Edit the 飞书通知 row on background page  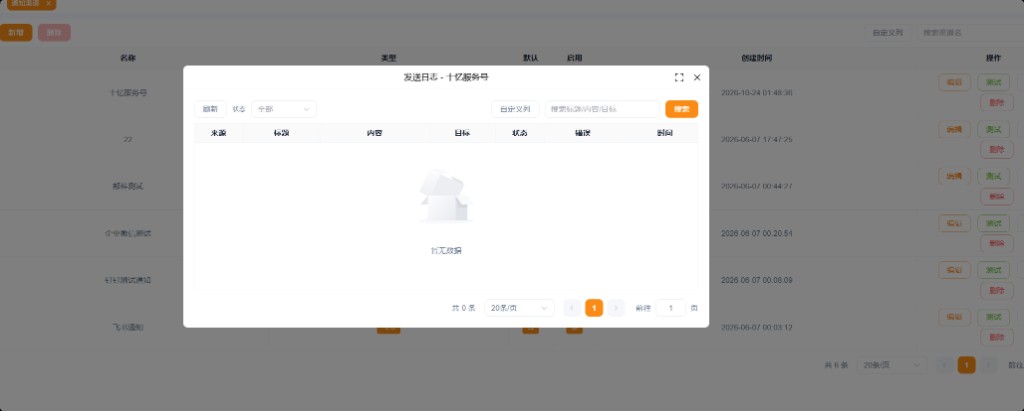(954, 317)
